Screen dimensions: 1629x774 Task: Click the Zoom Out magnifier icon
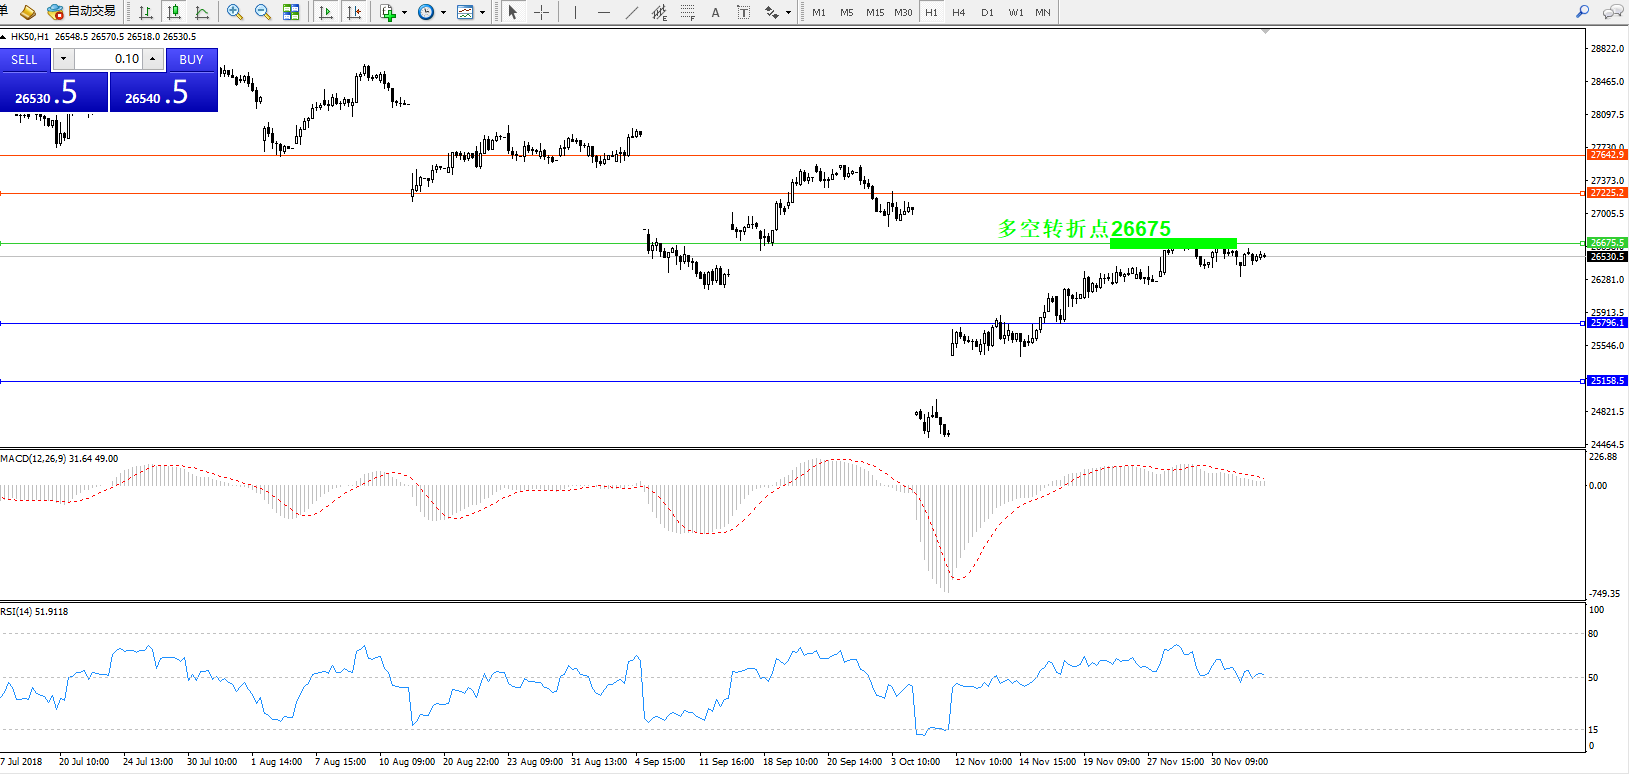[263, 12]
